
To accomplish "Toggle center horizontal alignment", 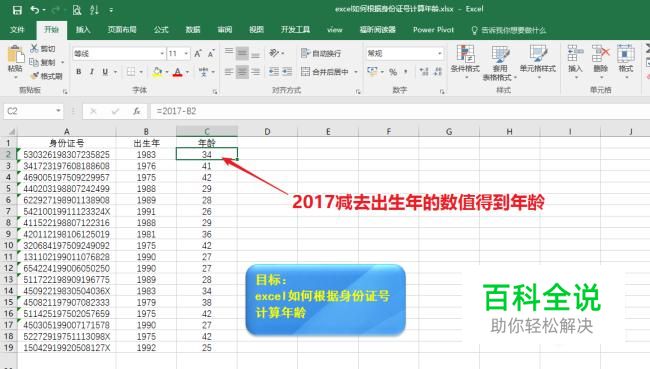I will pyautogui.click(x=242, y=72).
